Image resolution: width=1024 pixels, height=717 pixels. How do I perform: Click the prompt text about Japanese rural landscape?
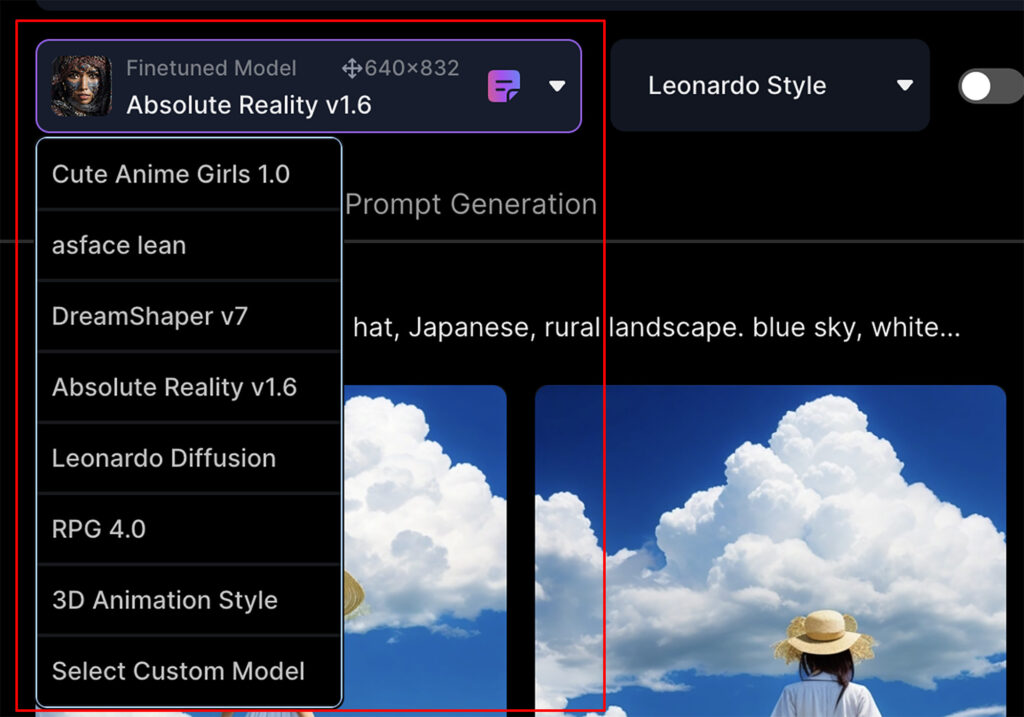pyautogui.click(x=656, y=327)
